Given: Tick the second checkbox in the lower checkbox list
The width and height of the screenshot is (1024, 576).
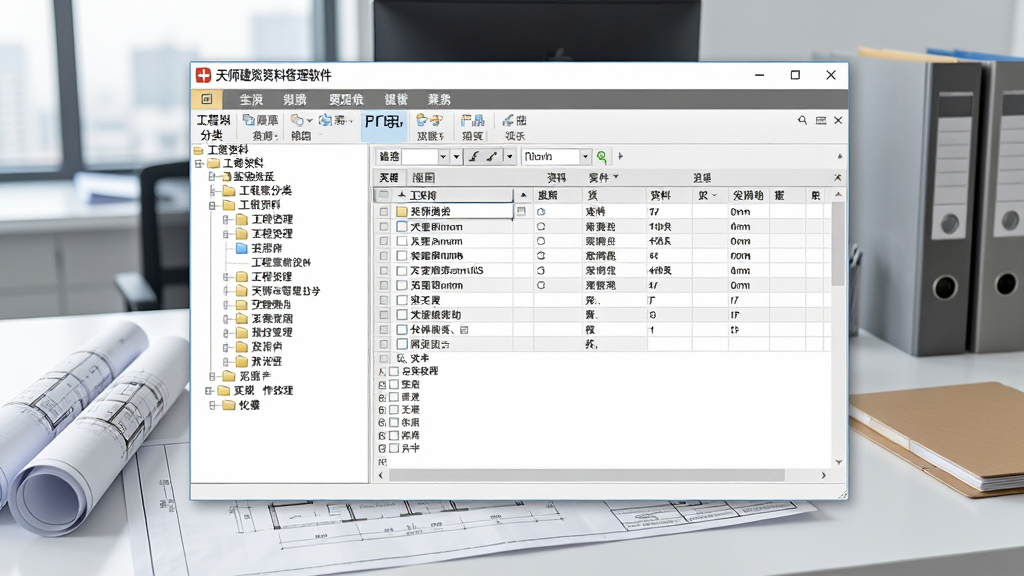Looking at the screenshot, I should point(394,384).
